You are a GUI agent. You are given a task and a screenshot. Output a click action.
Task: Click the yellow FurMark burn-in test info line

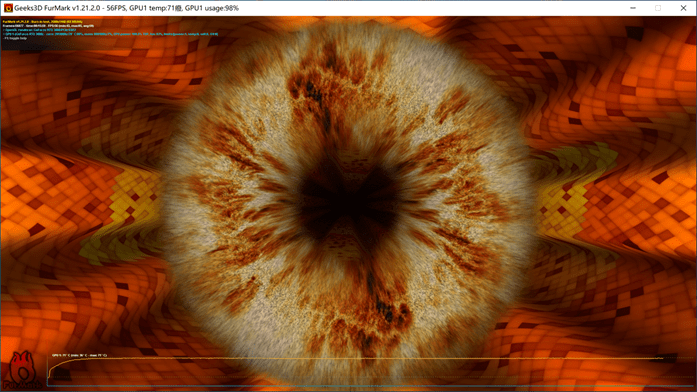tap(43, 21)
